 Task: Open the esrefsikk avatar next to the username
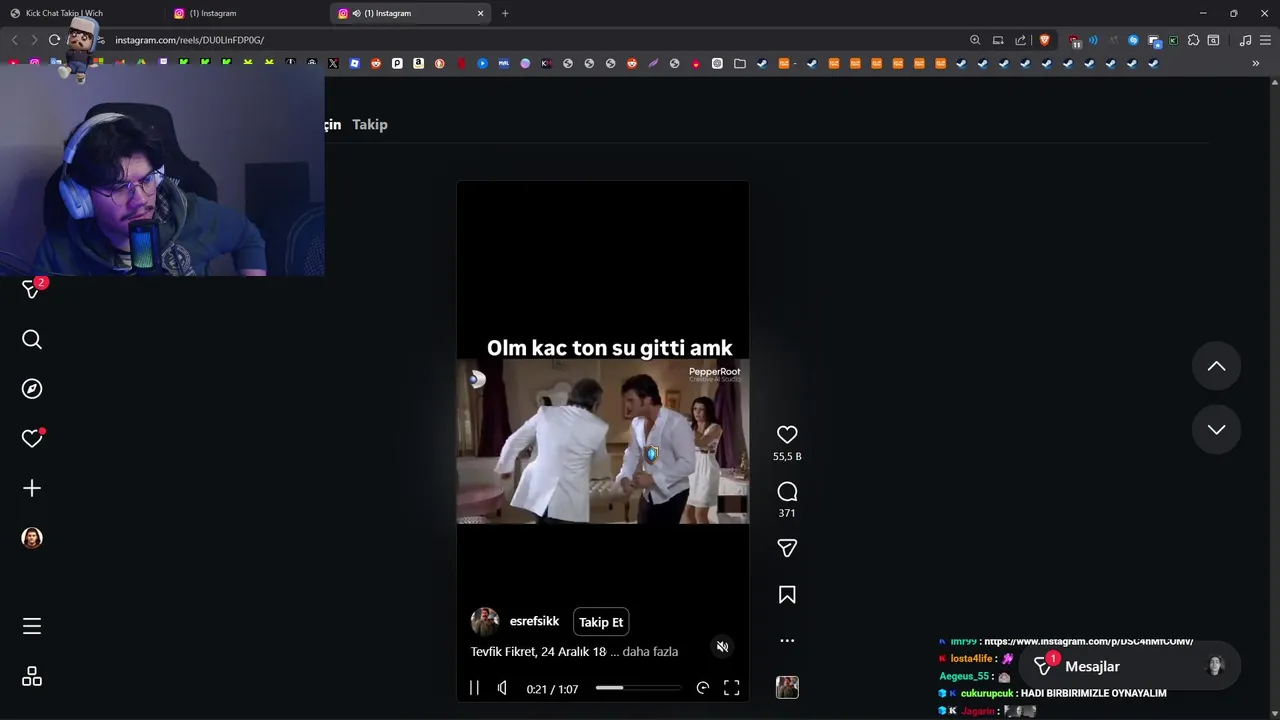pyautogui.click(x=485, y=621)
